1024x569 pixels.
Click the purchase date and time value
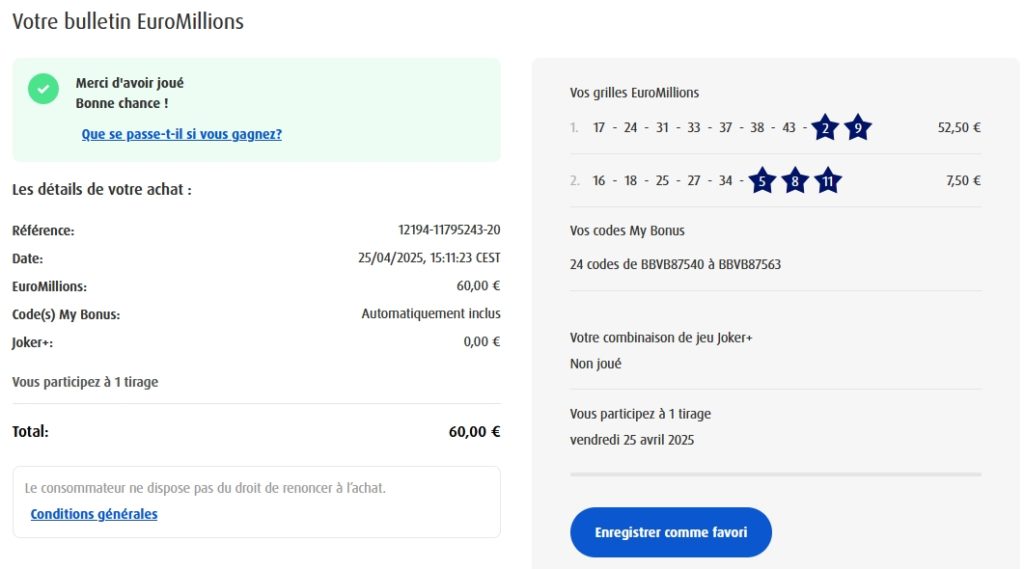429,258
